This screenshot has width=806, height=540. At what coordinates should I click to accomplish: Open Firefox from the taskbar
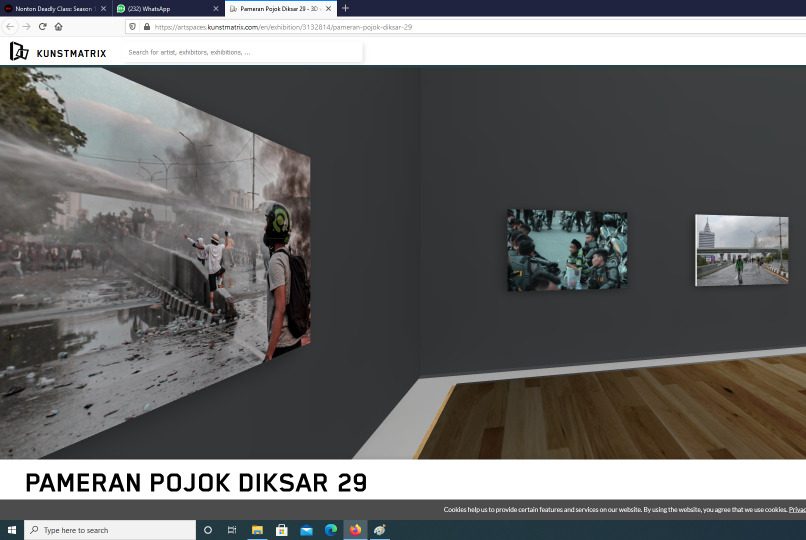[x=355, y=530]
